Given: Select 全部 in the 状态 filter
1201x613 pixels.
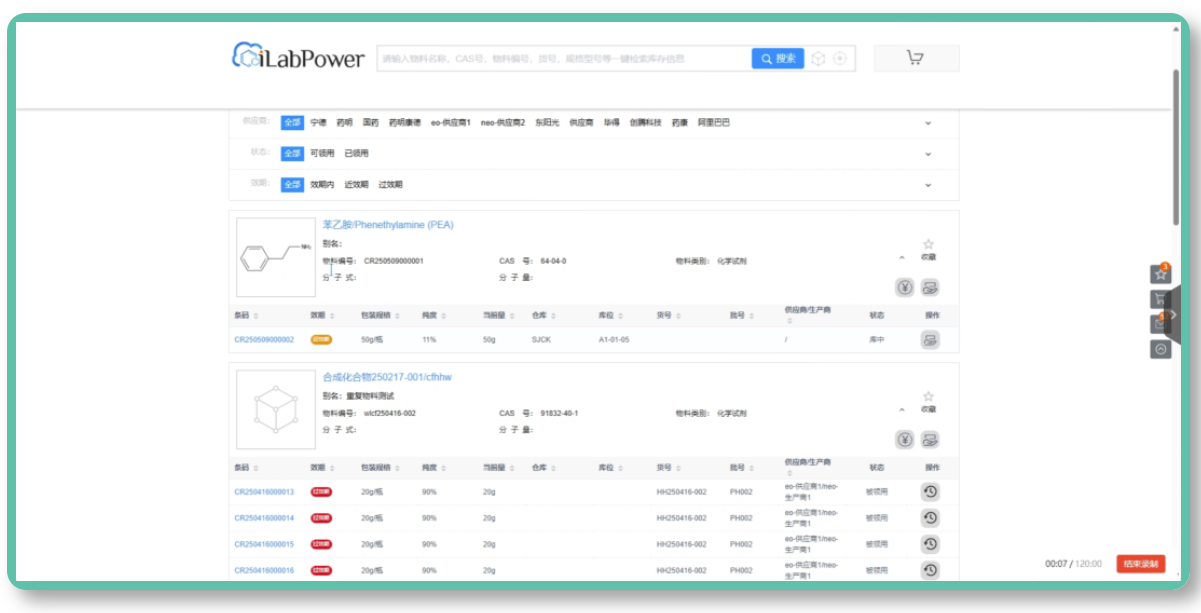Looking at the screenshot, I should pos(292,153).
